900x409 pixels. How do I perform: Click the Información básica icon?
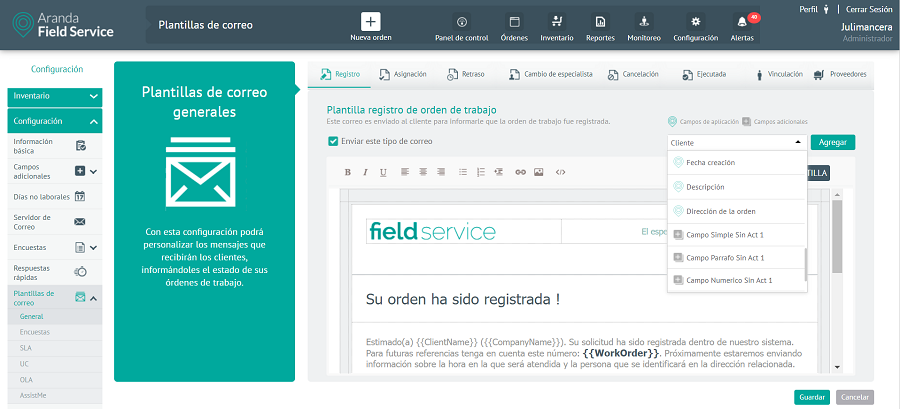[x=81, y=146]
